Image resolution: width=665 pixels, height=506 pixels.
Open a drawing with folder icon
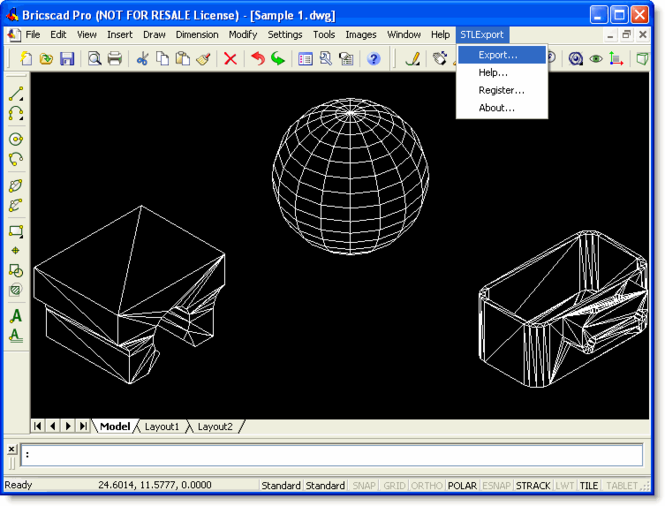coord(46,59)
